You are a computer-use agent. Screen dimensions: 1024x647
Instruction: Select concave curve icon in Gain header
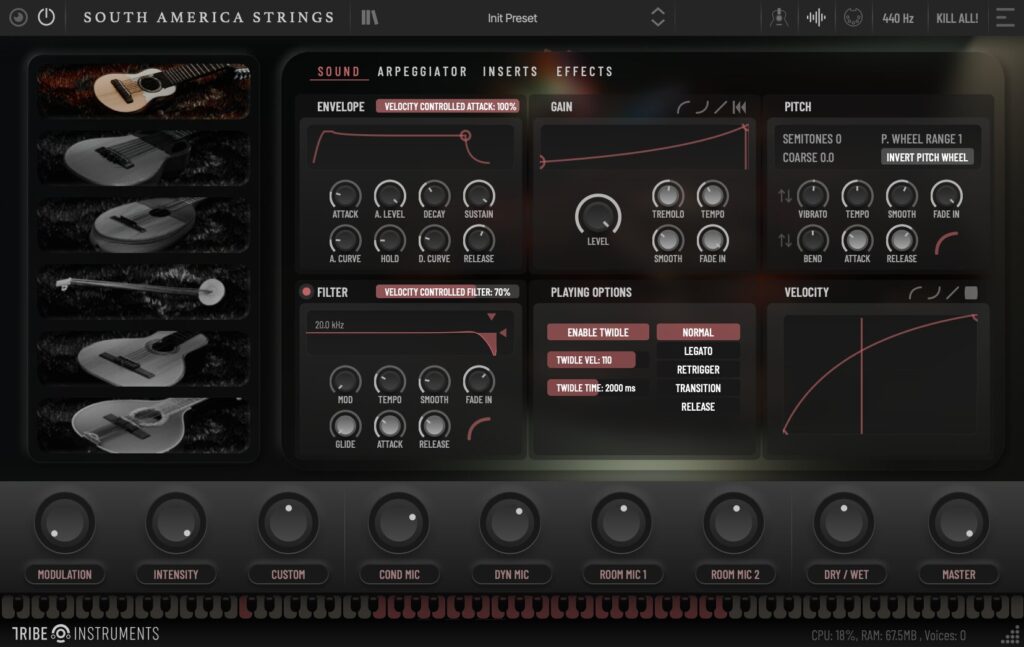tap(702, 107)
